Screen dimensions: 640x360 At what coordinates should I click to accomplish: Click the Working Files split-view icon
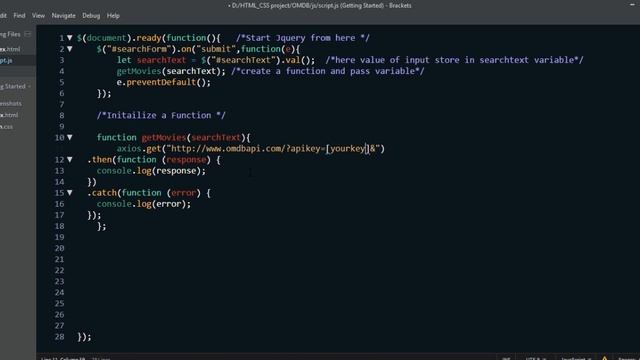point(28,34)
